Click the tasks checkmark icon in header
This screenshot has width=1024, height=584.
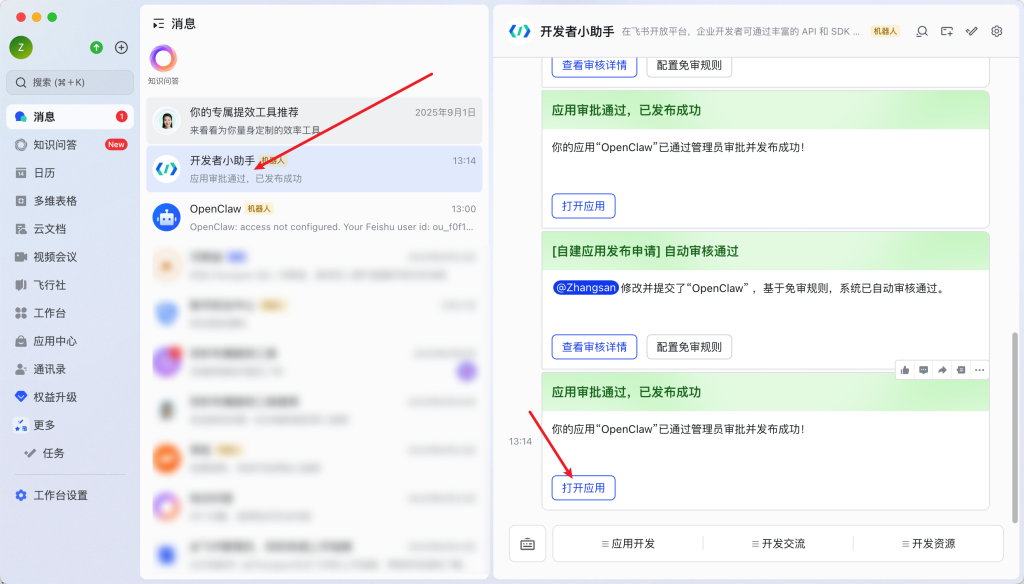click(x=972, y=31)
